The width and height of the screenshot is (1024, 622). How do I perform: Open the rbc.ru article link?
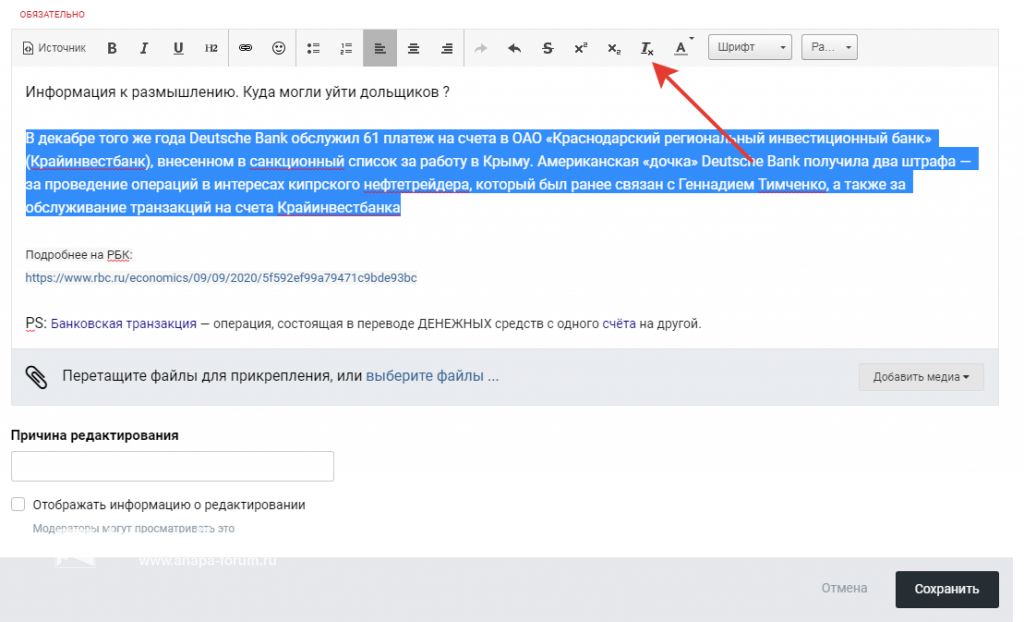(221, 278)
